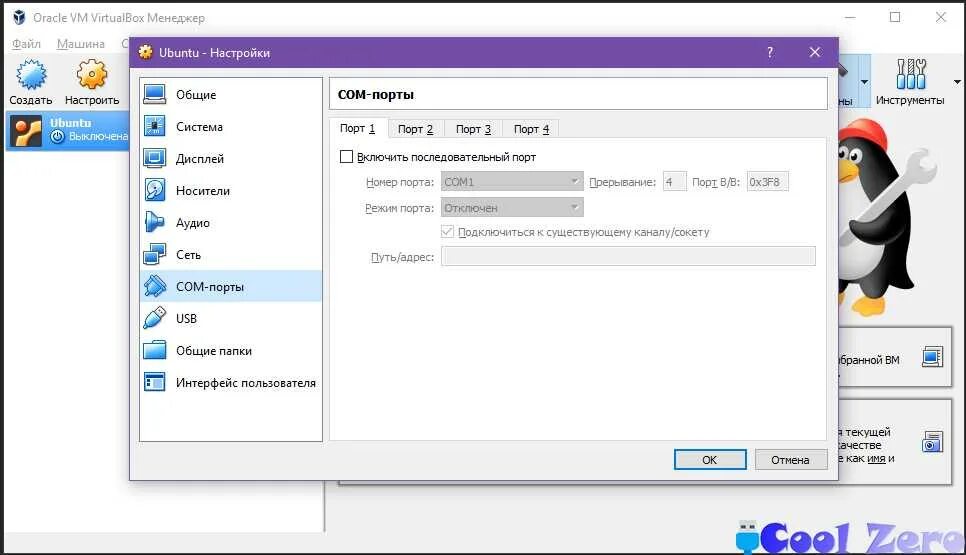Click snapshot icon beside 'текущей' text
Viewport: 966px width, 555px height.
click(932, 441)
